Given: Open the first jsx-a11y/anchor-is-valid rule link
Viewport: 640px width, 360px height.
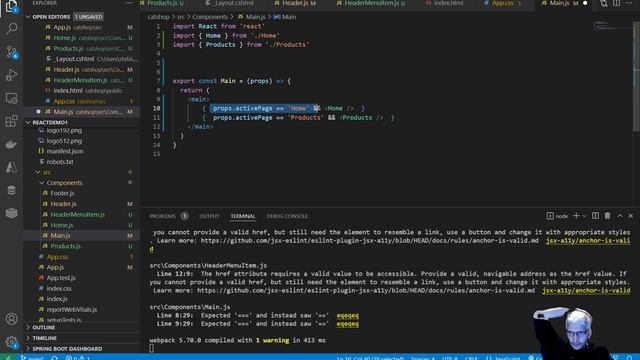Looking at the screenshot, I should coord(587,241).
